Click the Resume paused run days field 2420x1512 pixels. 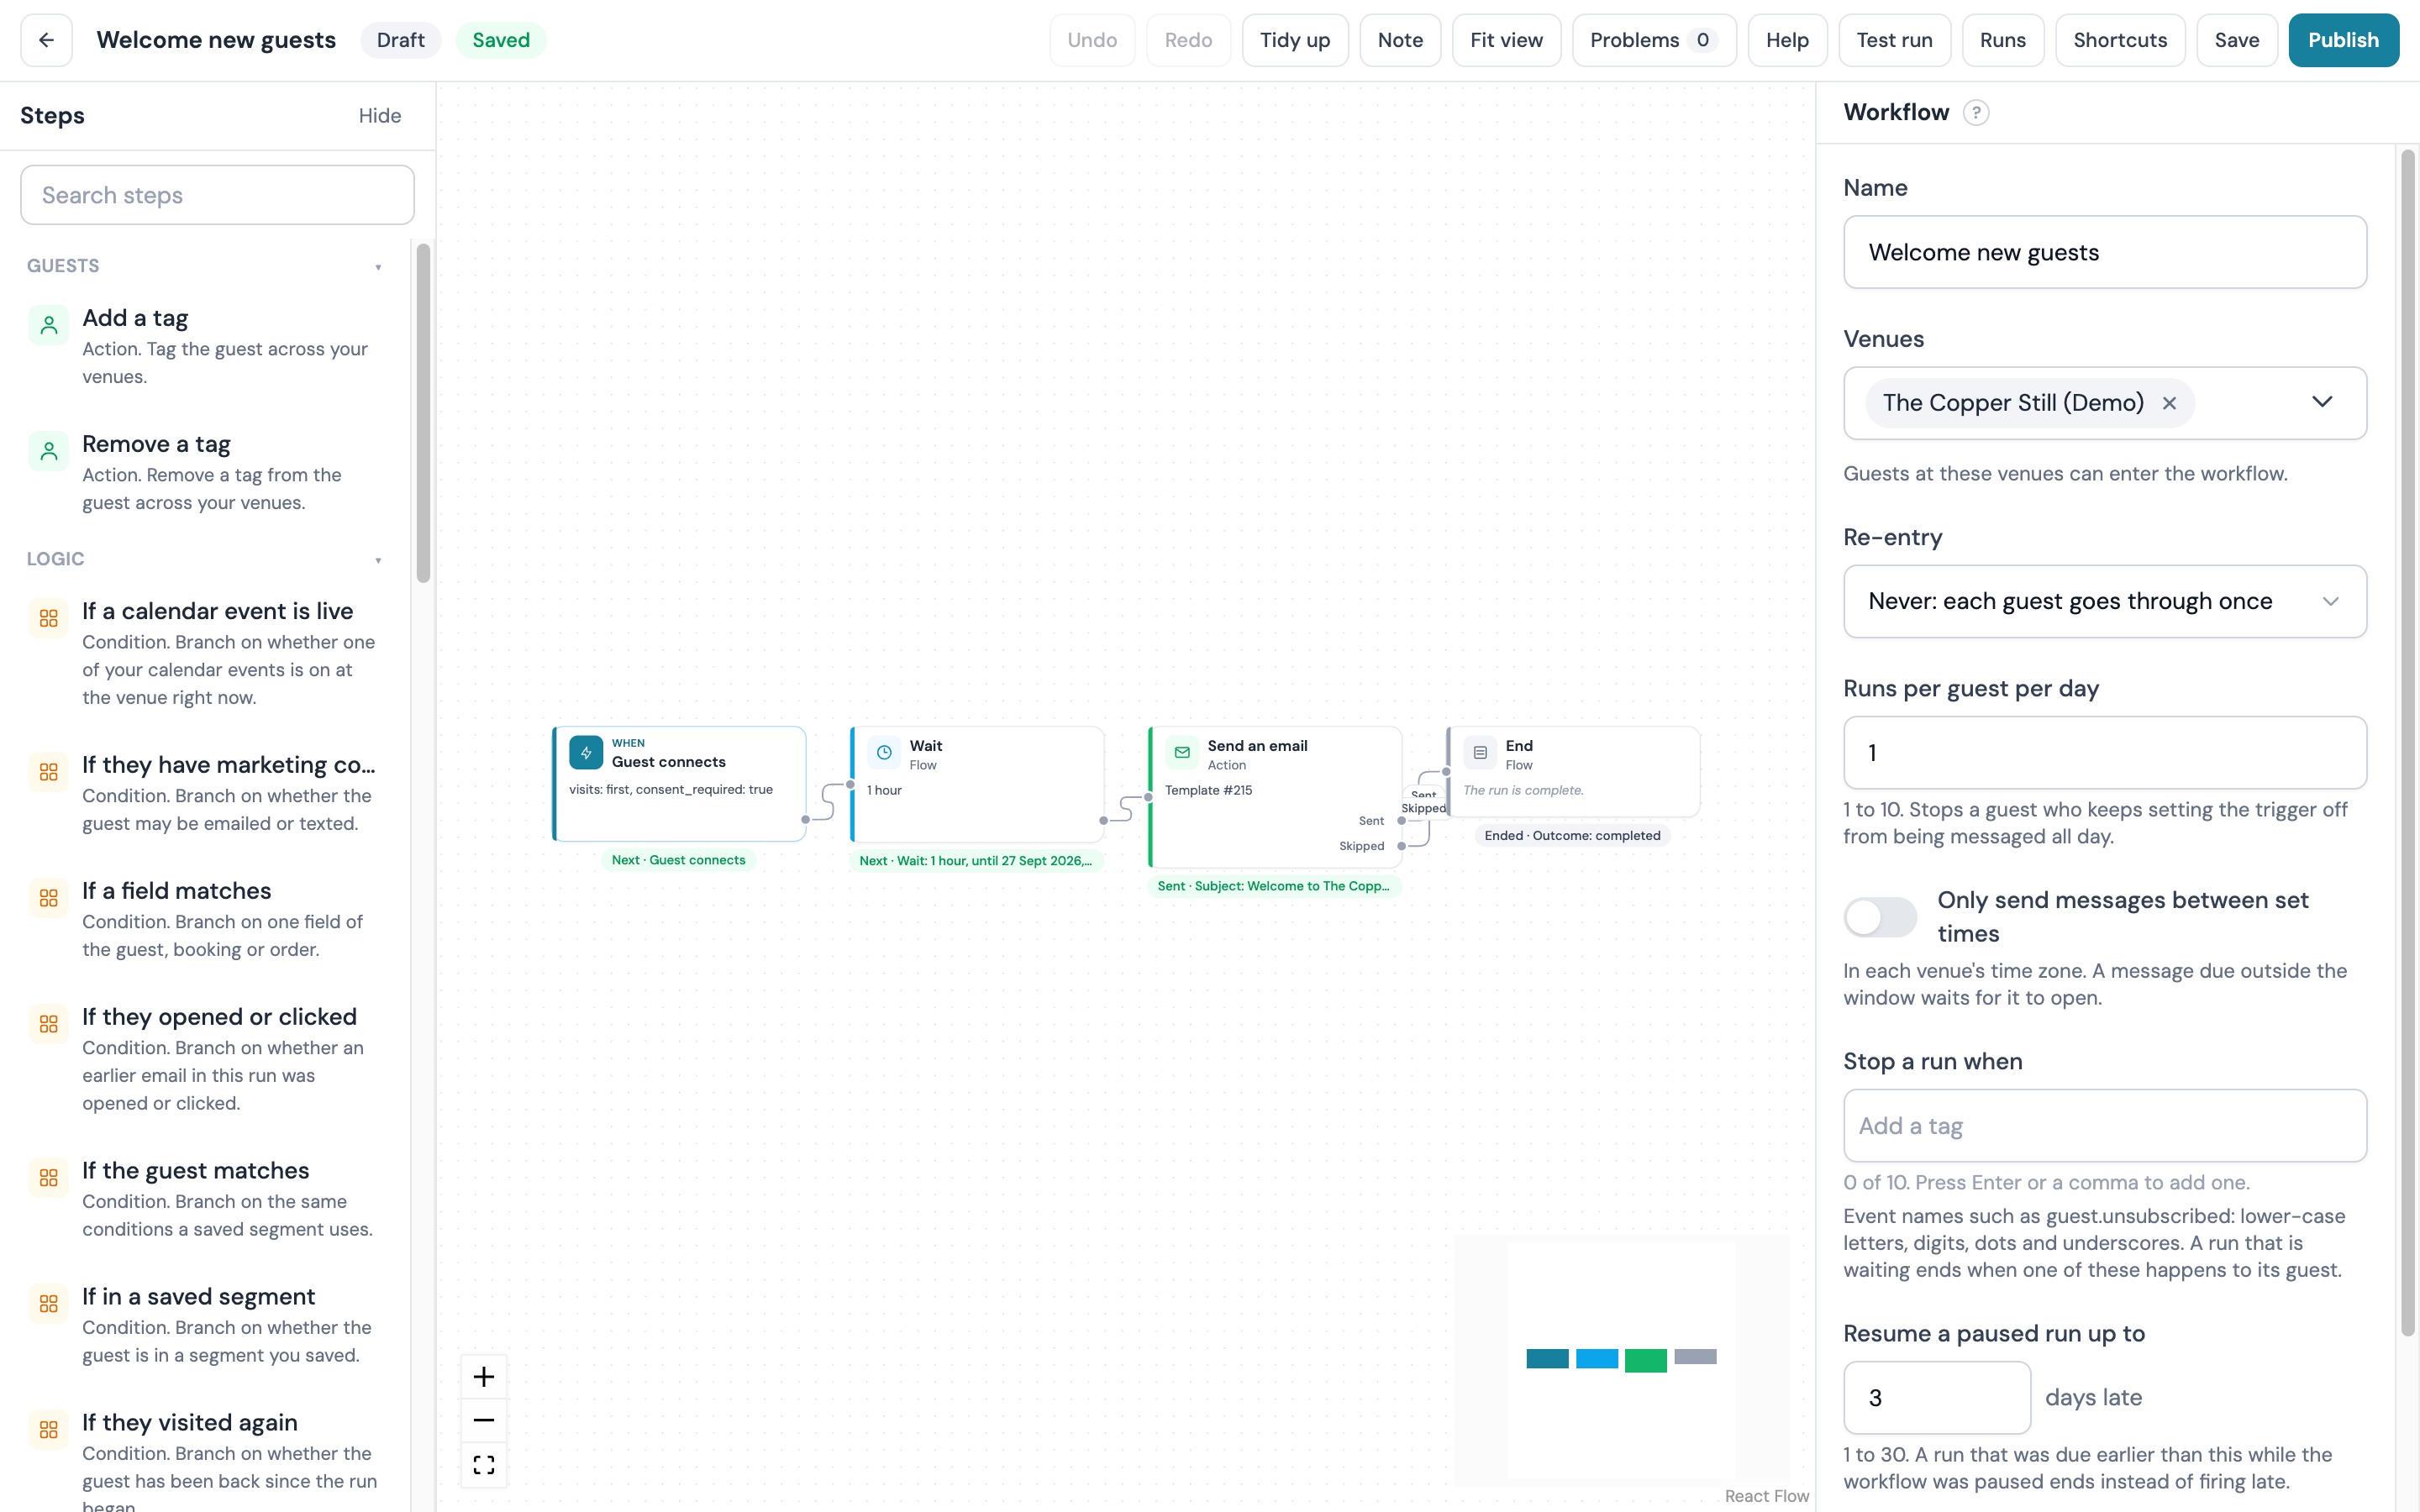click(1937, 1398)
